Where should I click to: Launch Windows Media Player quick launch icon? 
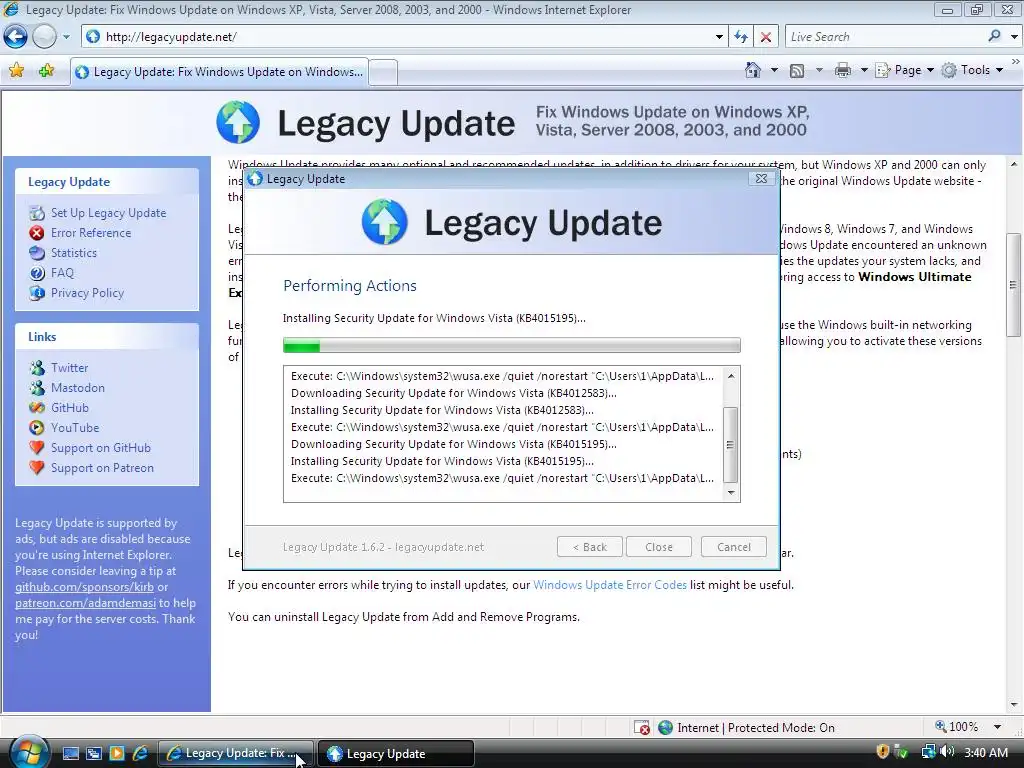[117, 753]
